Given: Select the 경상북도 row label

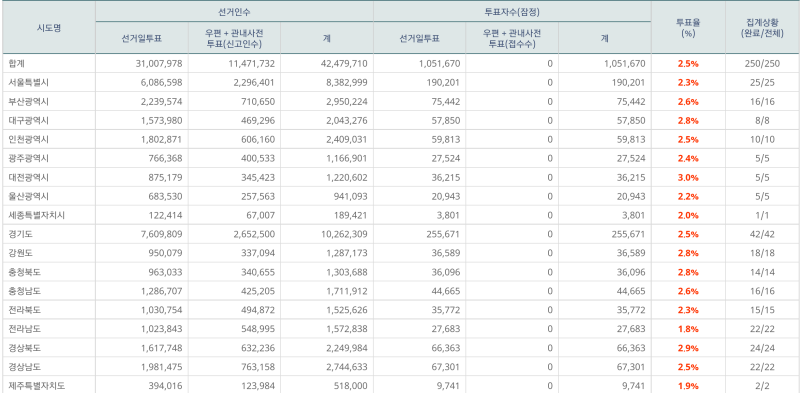Looking at the screenshot, I should [x=24, y=348].
